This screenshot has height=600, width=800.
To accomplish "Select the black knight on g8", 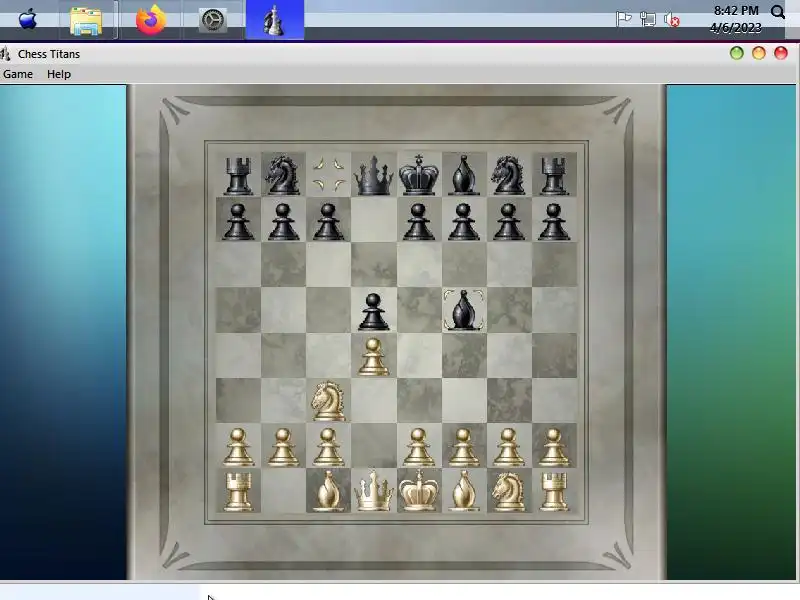I will [x=509, y=176].
